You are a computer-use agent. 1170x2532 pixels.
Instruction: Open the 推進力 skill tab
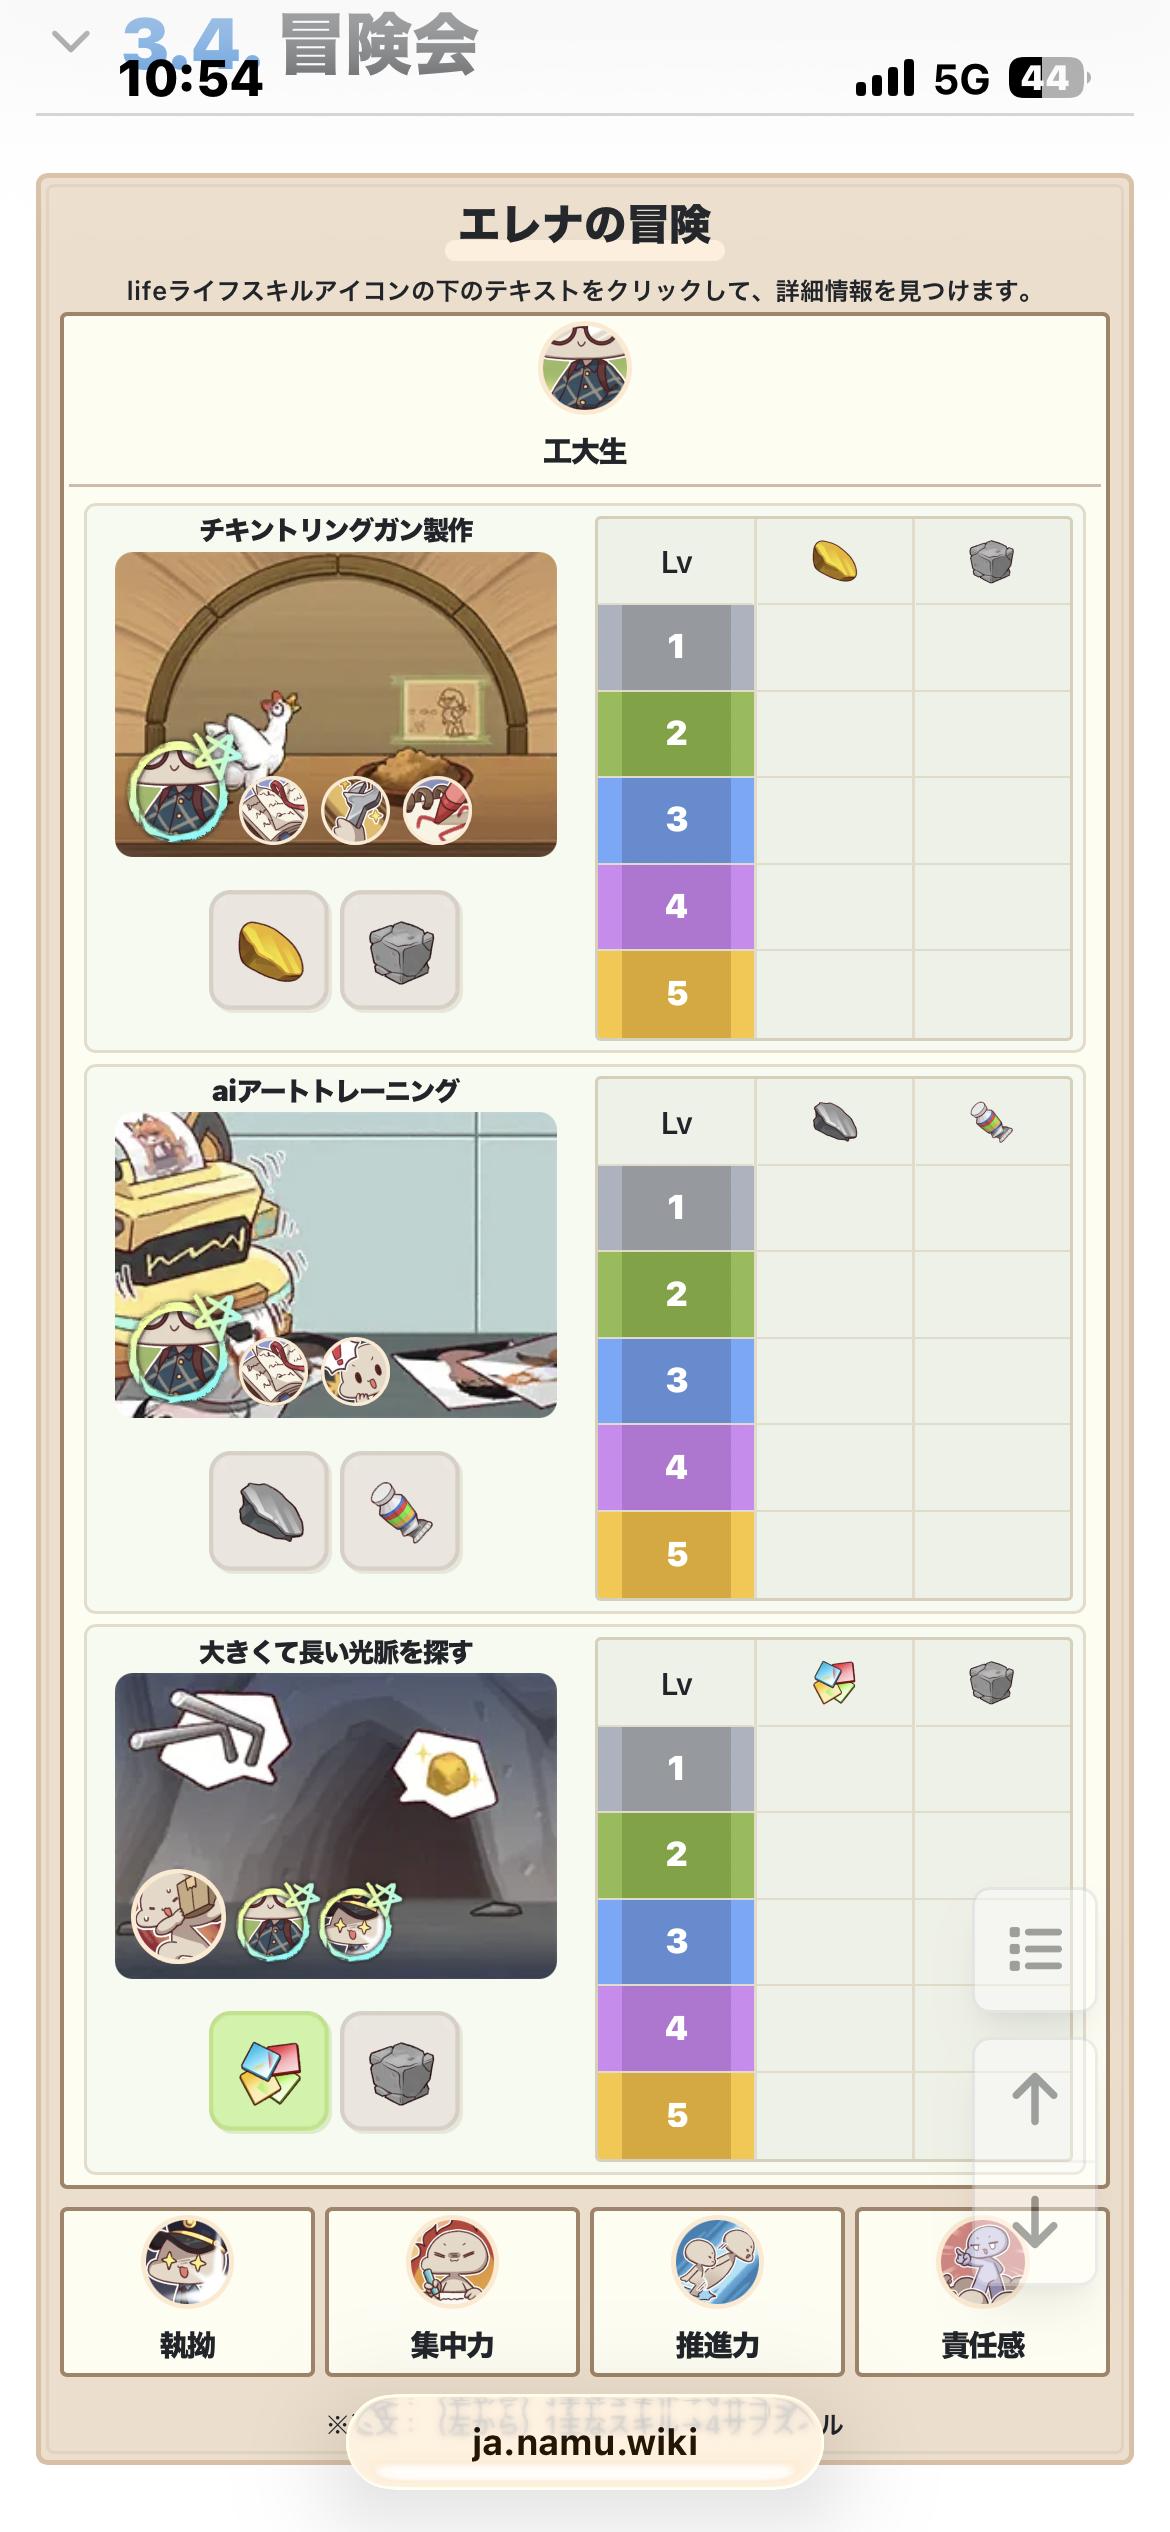717,2291
